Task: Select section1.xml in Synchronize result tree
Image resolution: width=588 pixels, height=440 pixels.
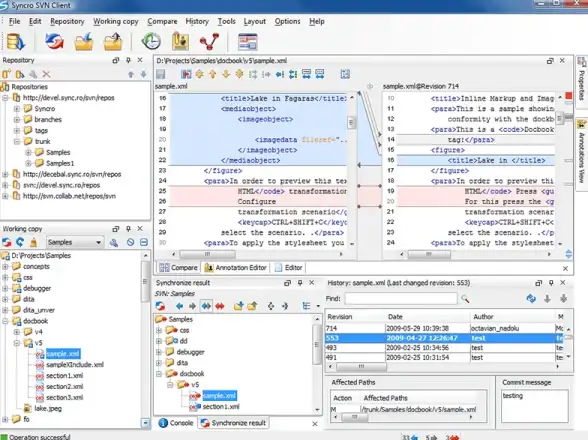Action: click(x=221, y=407)
